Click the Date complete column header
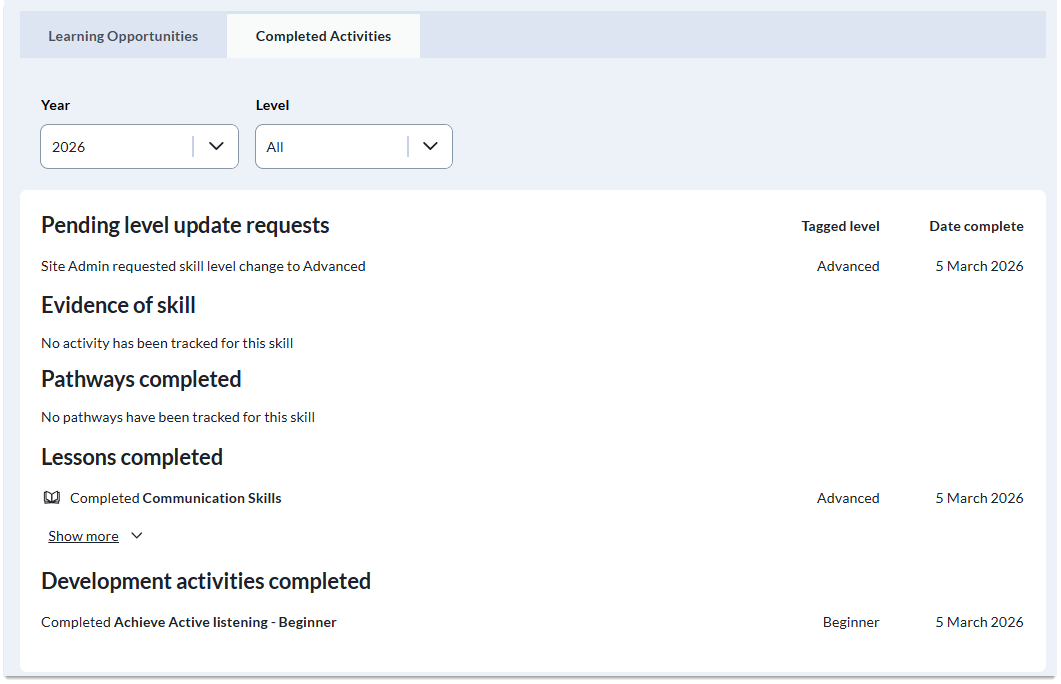Screen dimensions: 1061x684 coord(976,226)
